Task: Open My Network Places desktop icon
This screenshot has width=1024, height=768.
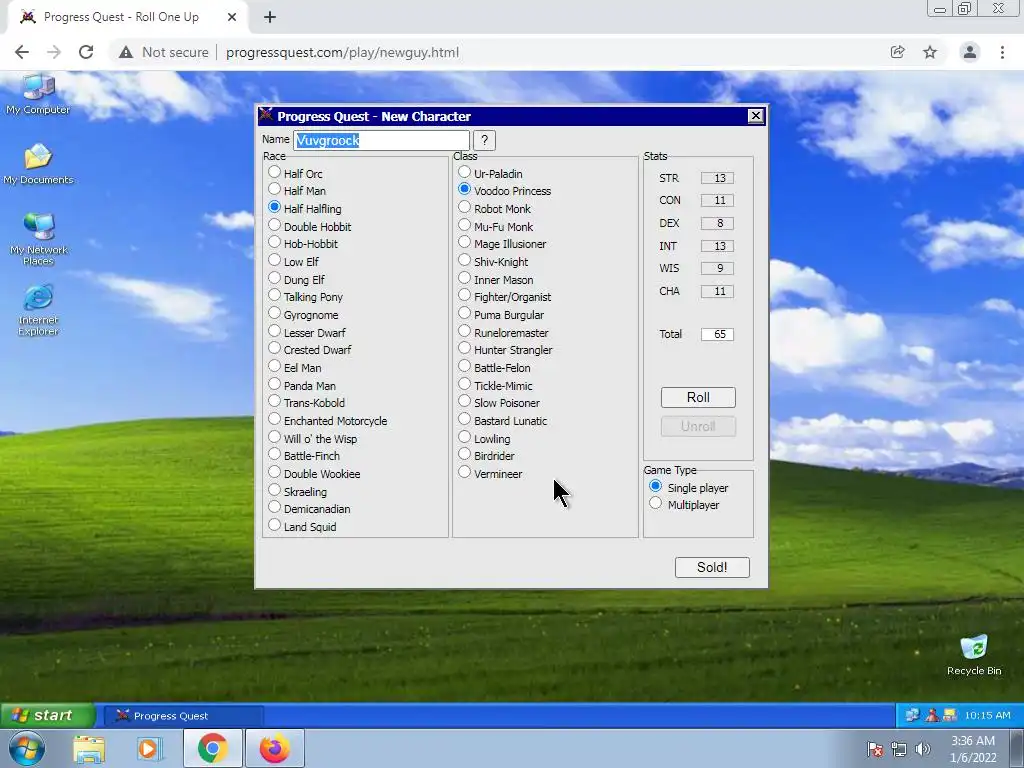Action: (38, 239)
